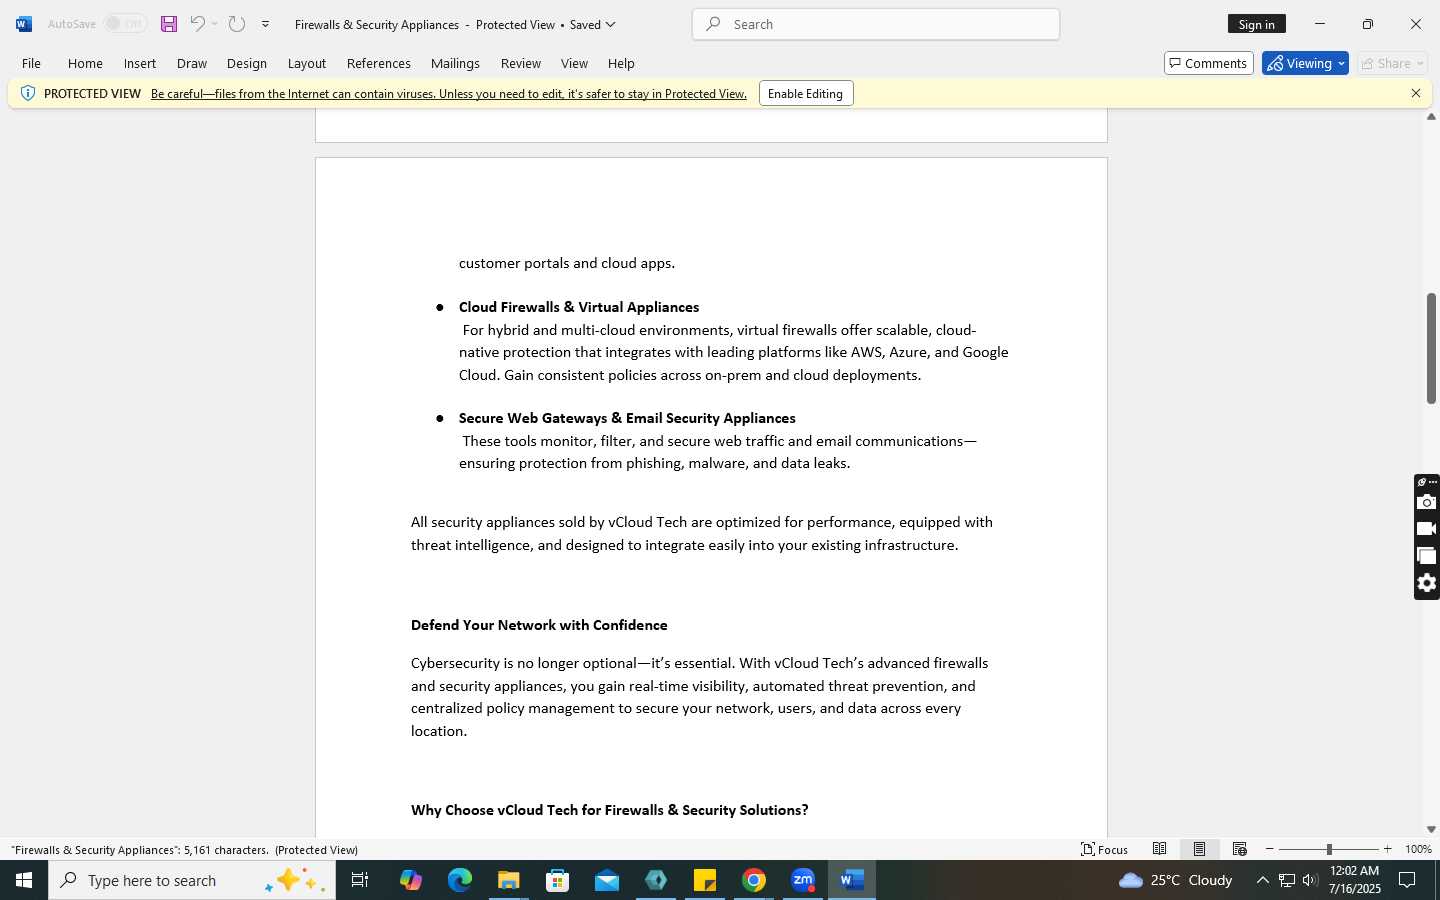The width and height of the screenshot is (1440, 900).
Task: Switch to the Insert tab
Action: click(x=140, y=63)
